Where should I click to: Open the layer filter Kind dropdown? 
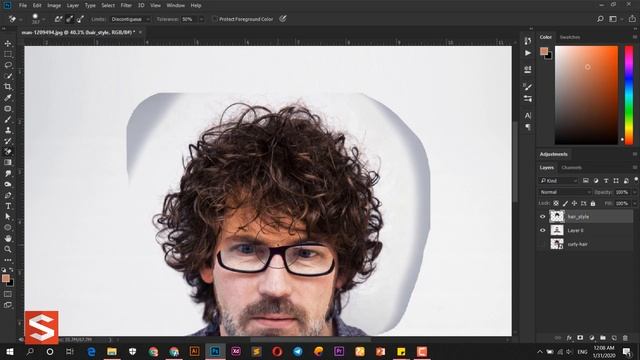558,180
